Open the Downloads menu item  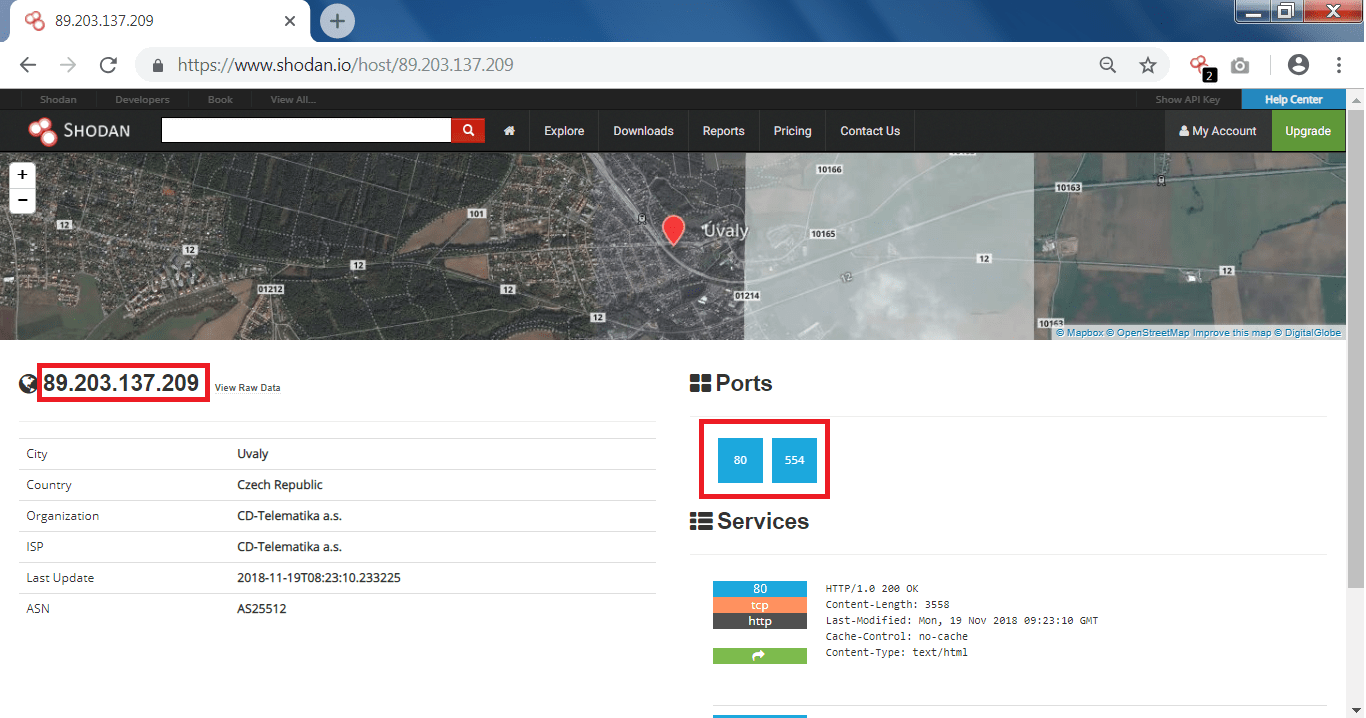643,131
